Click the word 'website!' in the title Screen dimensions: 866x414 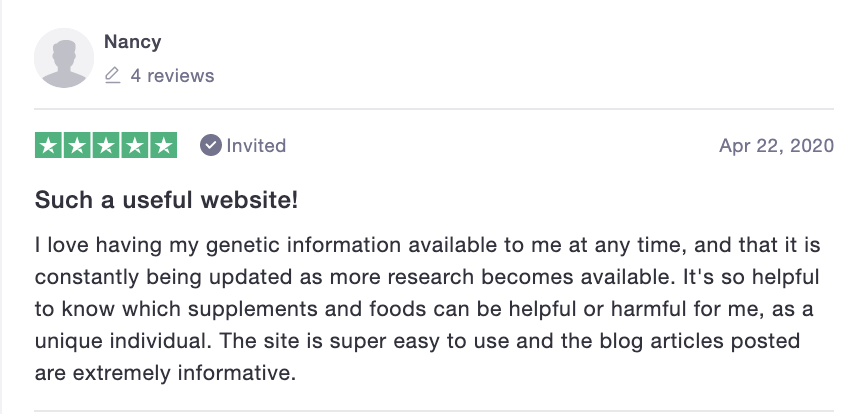tap(257, 200)
